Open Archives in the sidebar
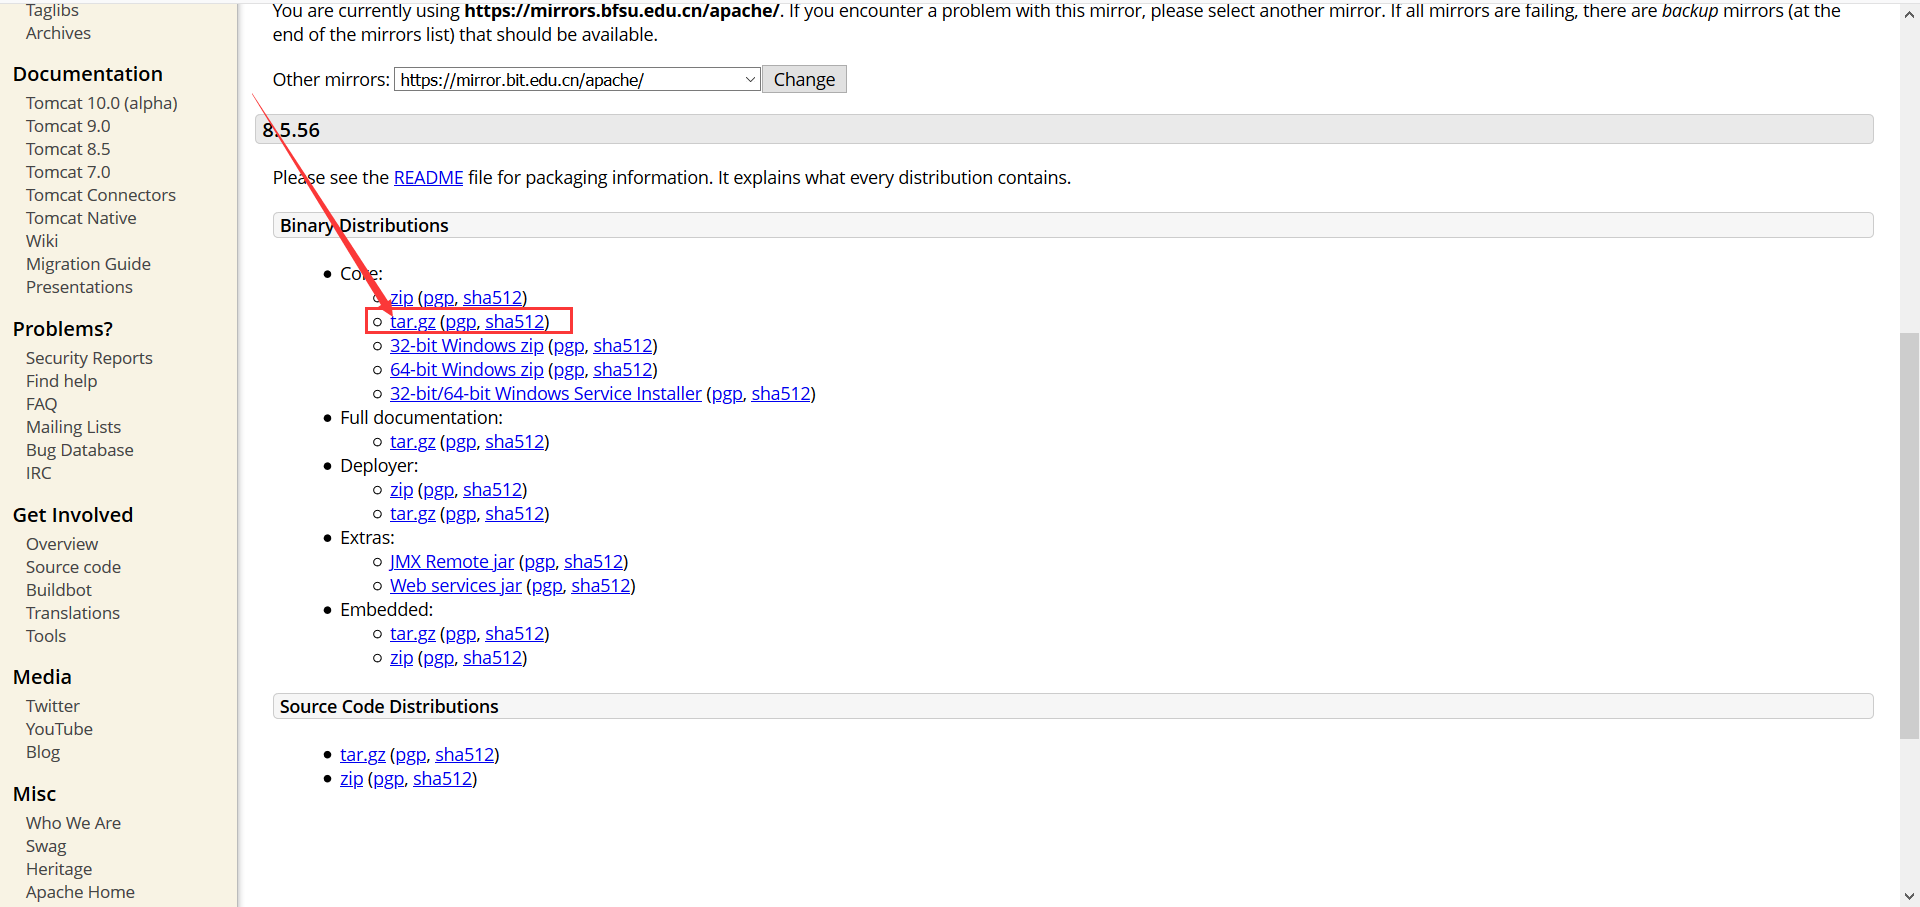The image size is (1920, 907). [58, 33]
